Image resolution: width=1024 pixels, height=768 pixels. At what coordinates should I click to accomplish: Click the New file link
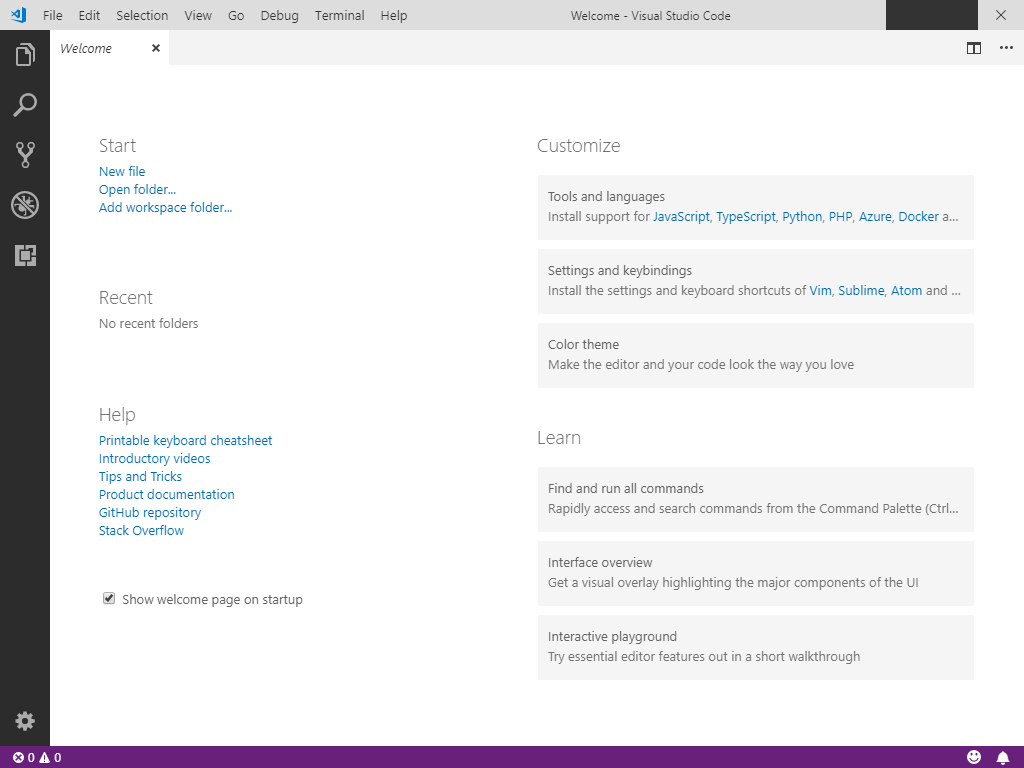point(122,171)
